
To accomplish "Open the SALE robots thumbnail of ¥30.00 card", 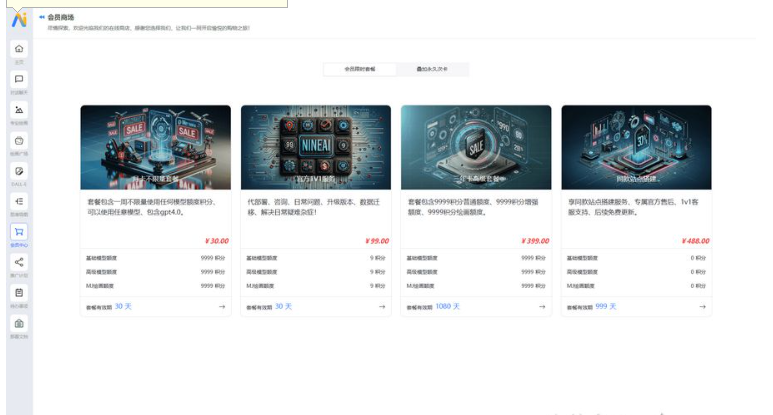I will click(x=156, y=147).
